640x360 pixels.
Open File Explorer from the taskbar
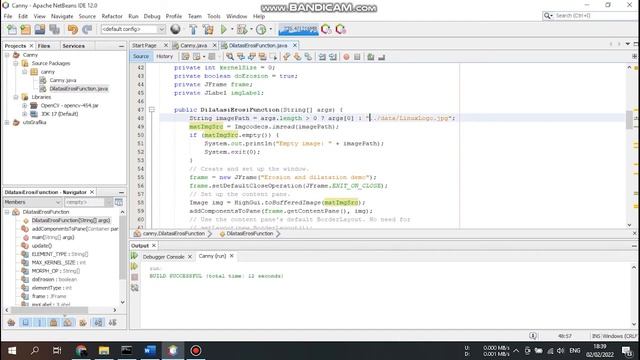point(104,350)
